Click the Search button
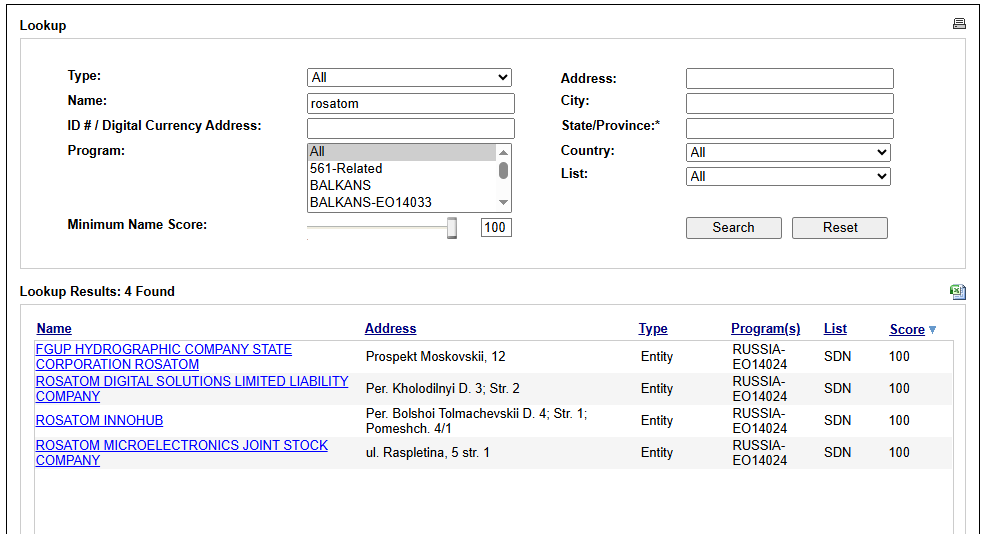 pyautogui.click(x=734, y=228)
